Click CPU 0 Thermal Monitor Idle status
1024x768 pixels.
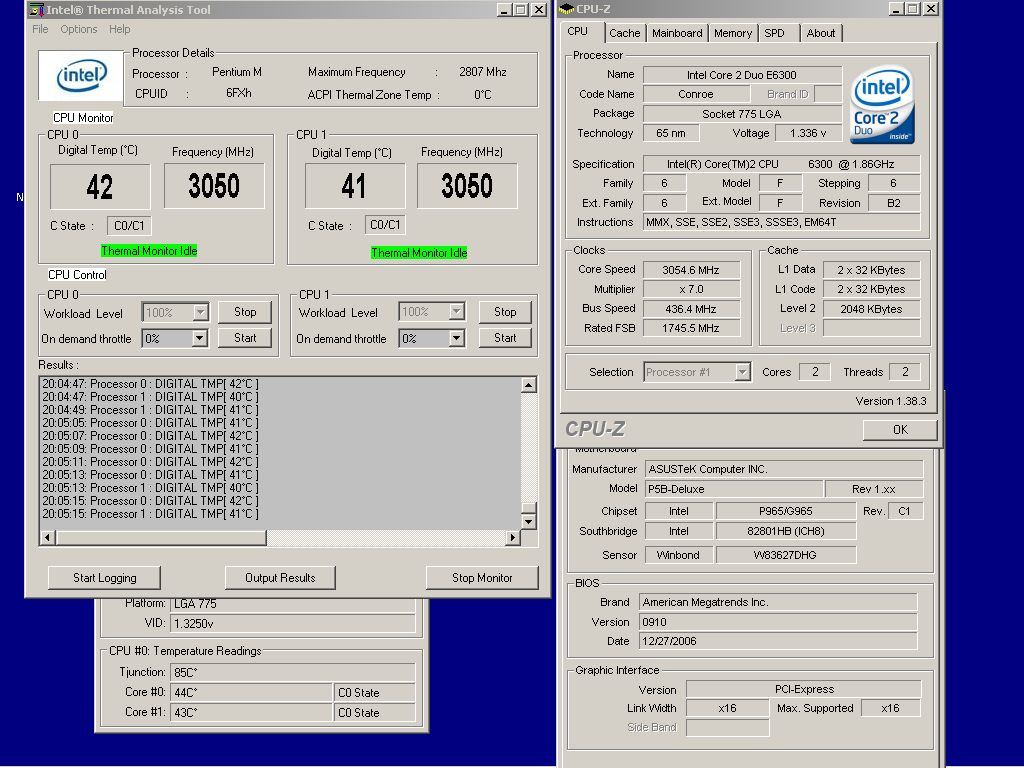149,251
